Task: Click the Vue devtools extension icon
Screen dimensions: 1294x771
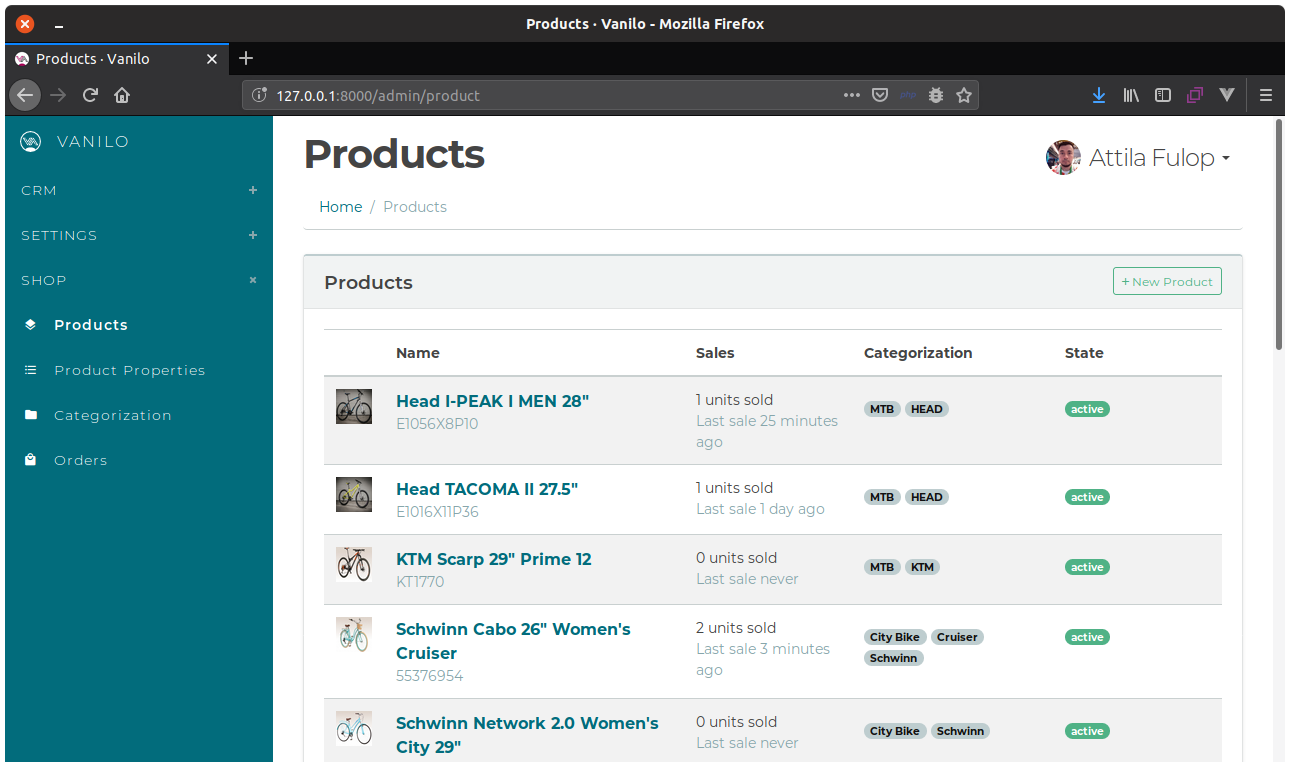Action: (x=1227, y=95)
